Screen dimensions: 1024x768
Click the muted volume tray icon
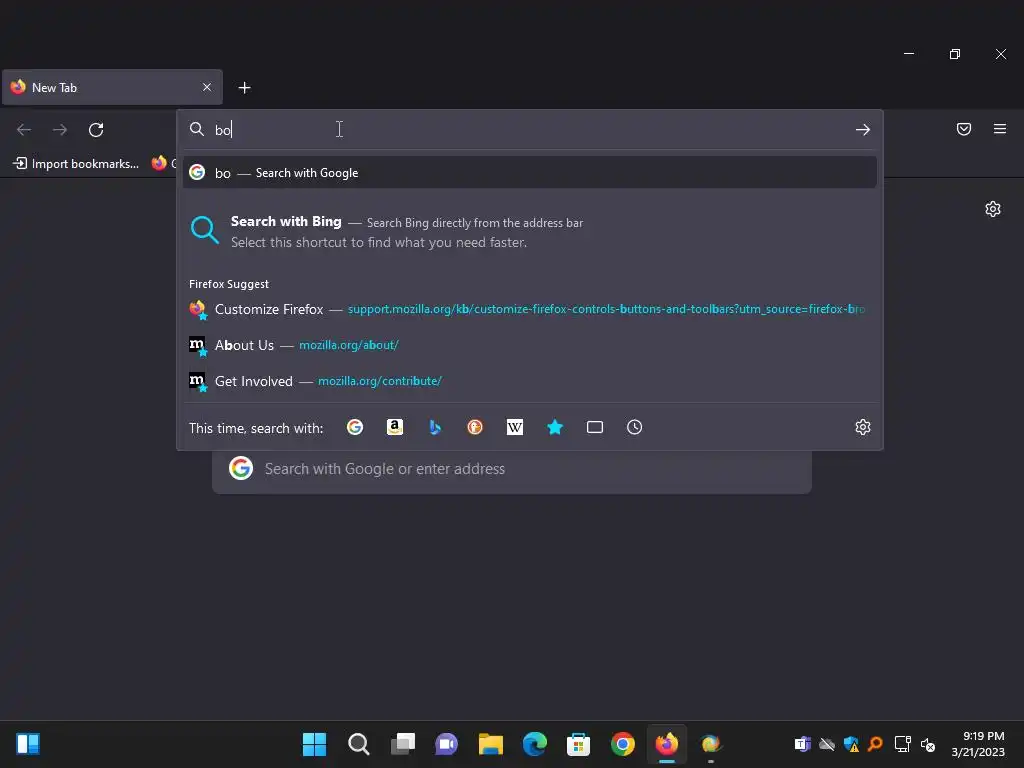[x=927, y=744]
